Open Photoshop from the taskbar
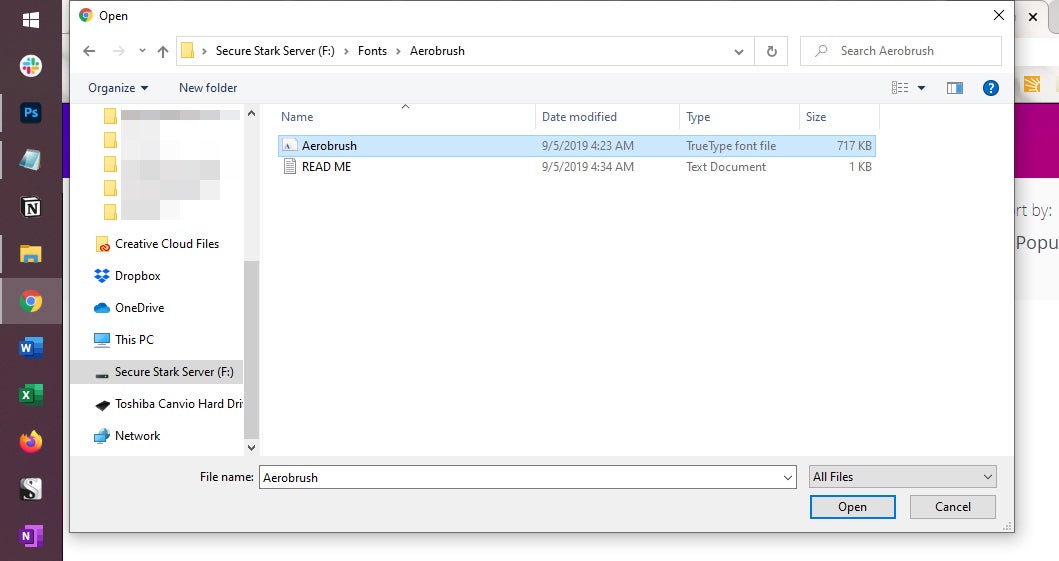1059x561 pixels. [x=31, y=113]
